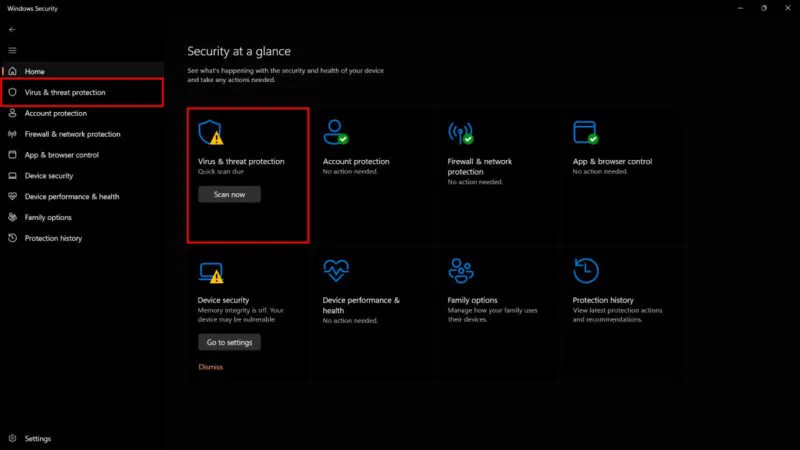
Task: Click the 'Quick scan due' status text
Action: click(220, 171)
